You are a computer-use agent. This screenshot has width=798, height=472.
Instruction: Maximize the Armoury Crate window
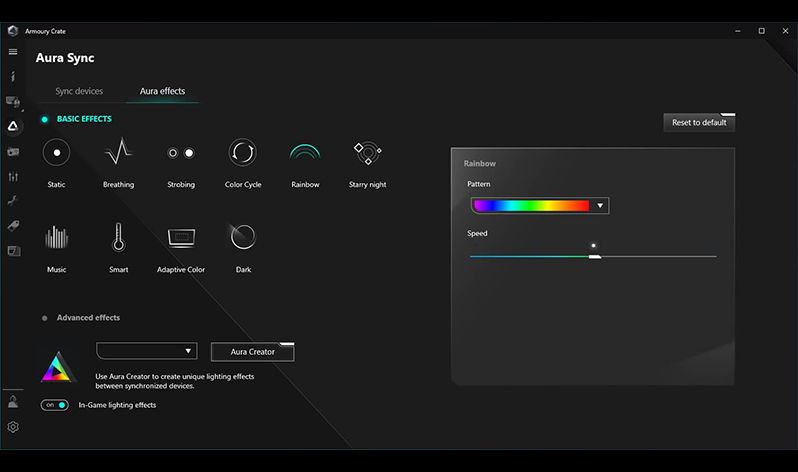coord(761,31)
